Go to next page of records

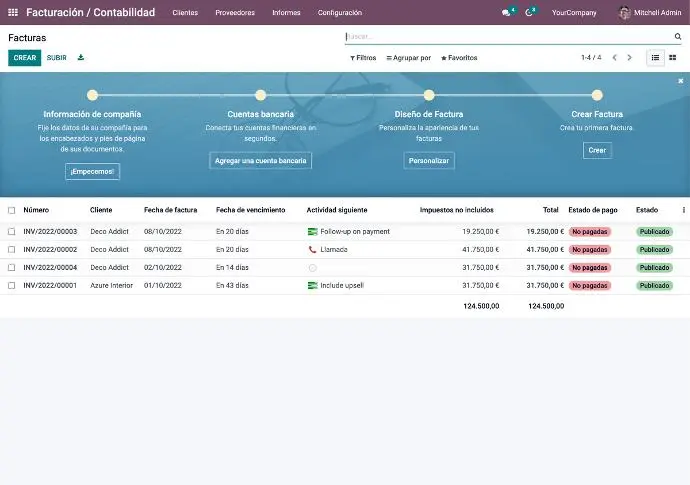pos(629,58)
